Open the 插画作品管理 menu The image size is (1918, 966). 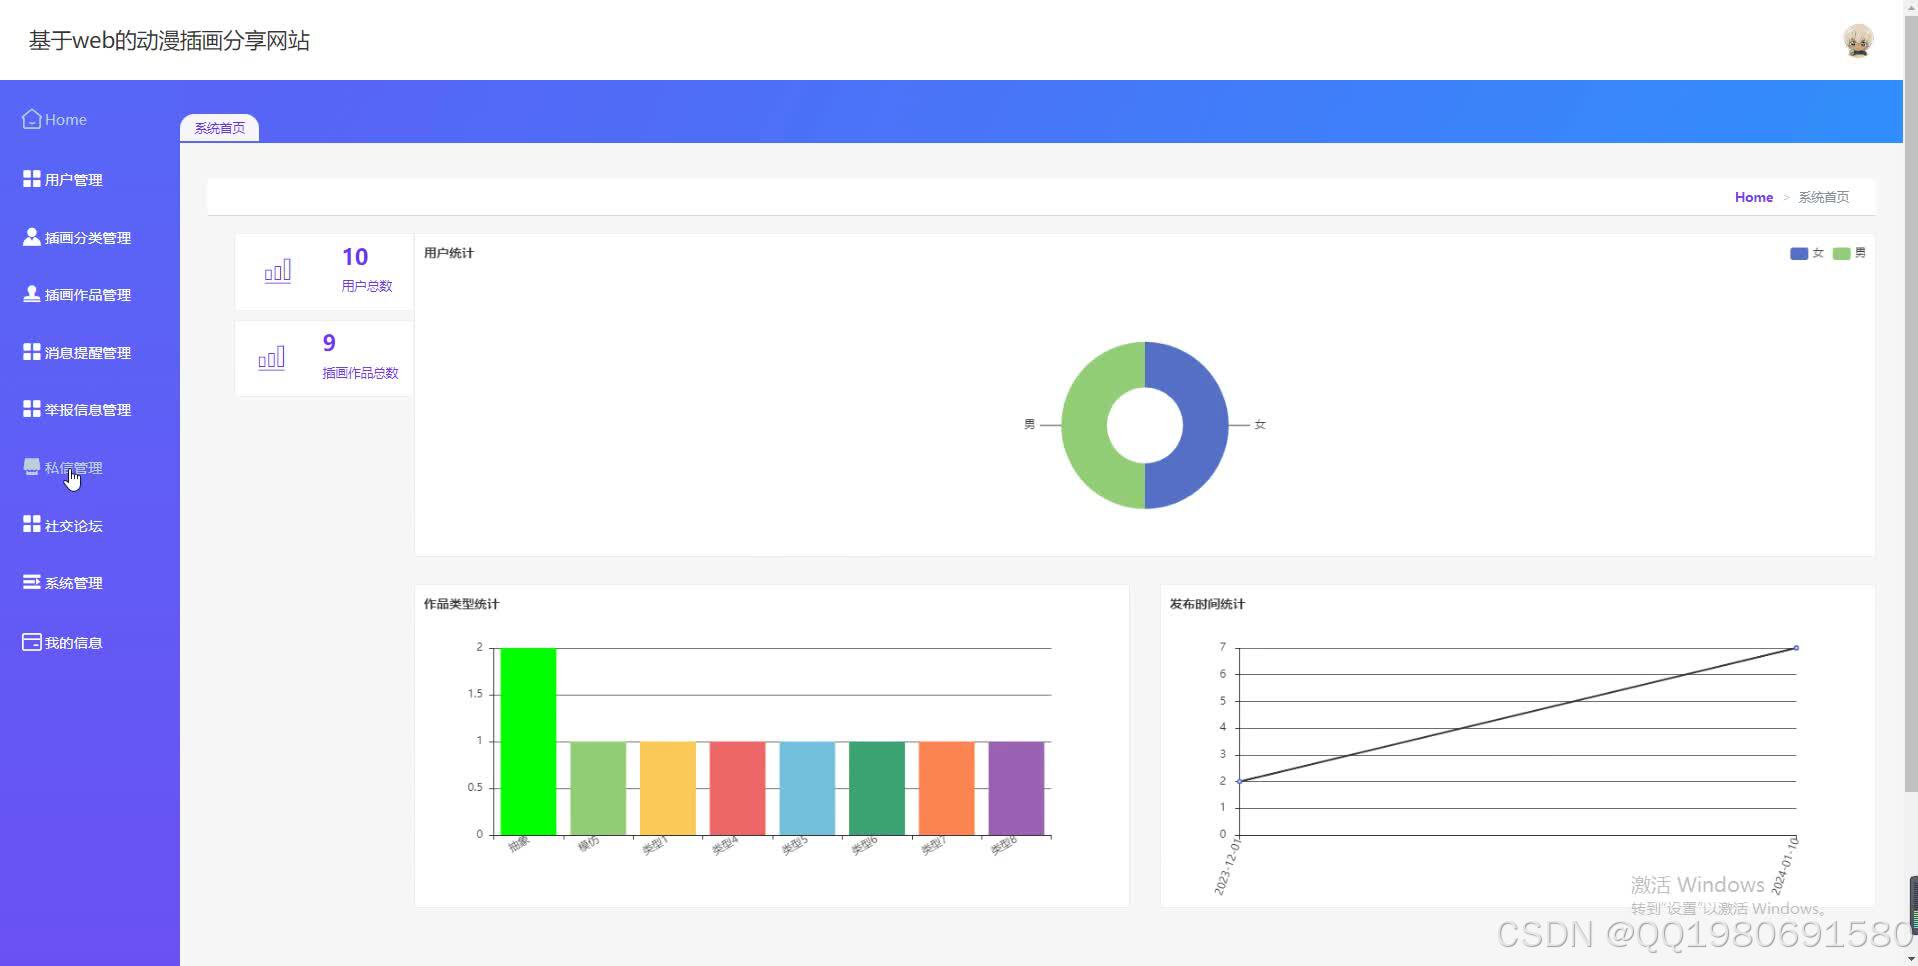[x=90, y=294]
